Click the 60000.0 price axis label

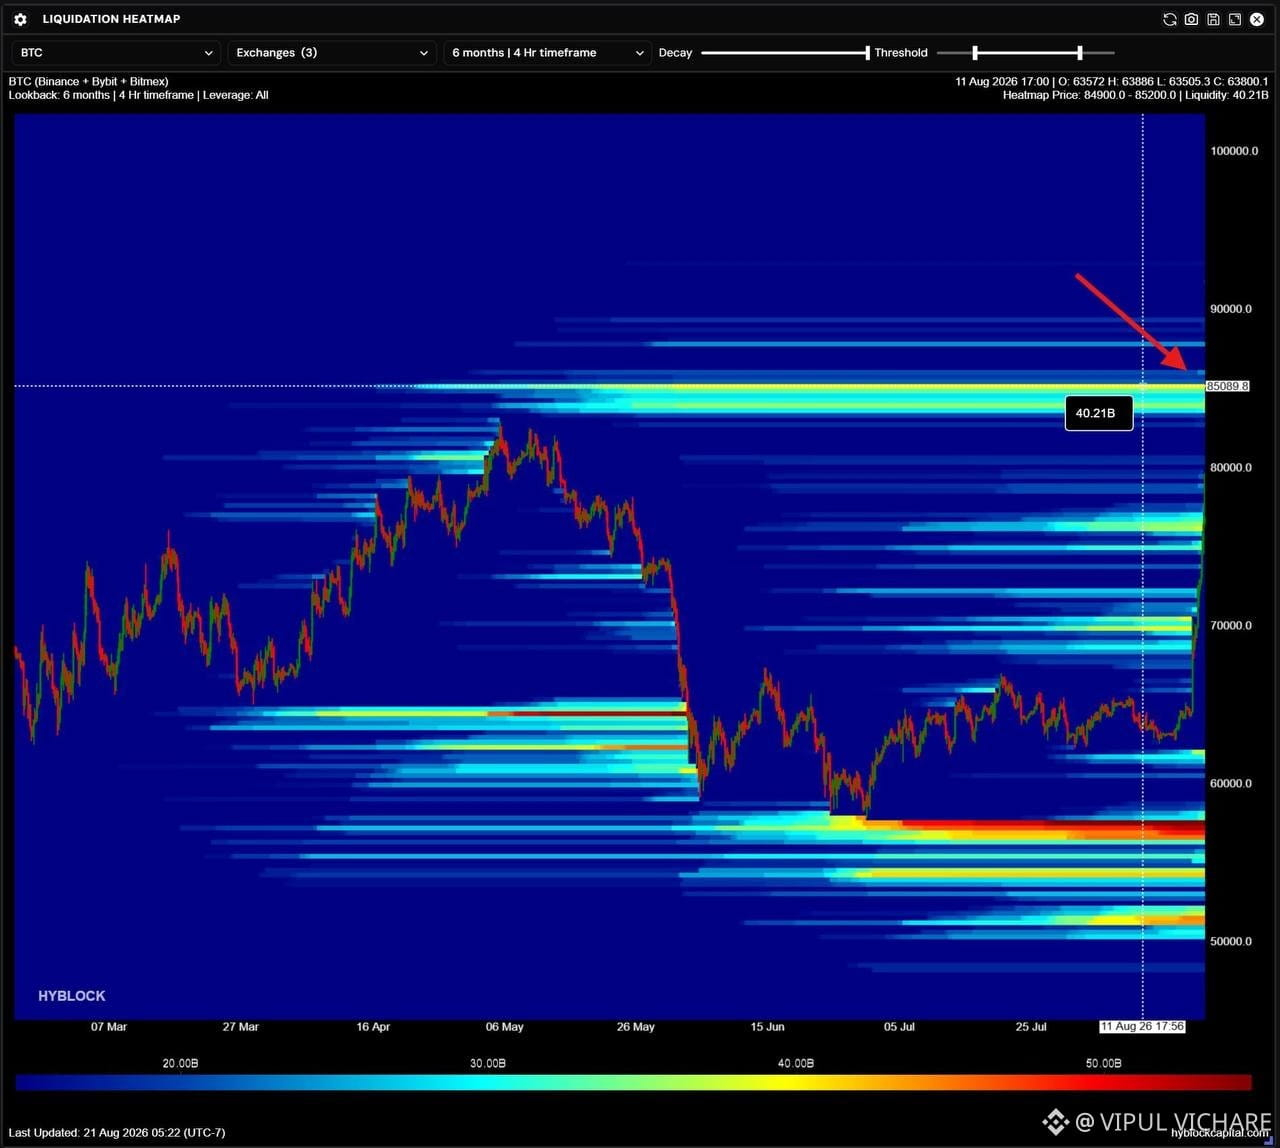tap(1231, 784)
